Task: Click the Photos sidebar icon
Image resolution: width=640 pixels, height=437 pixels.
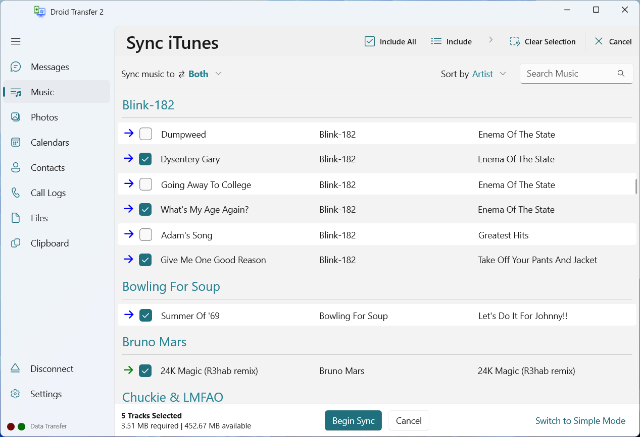Action: coord(16,117)
